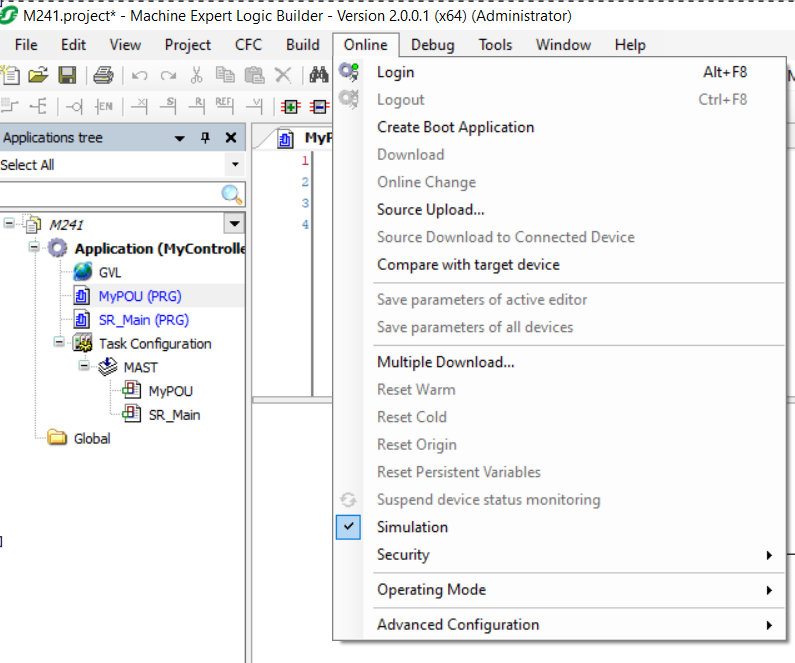Click the search magnifier in Applications tree
This screenshot has height=663, width=795.
tap(232, 194)
